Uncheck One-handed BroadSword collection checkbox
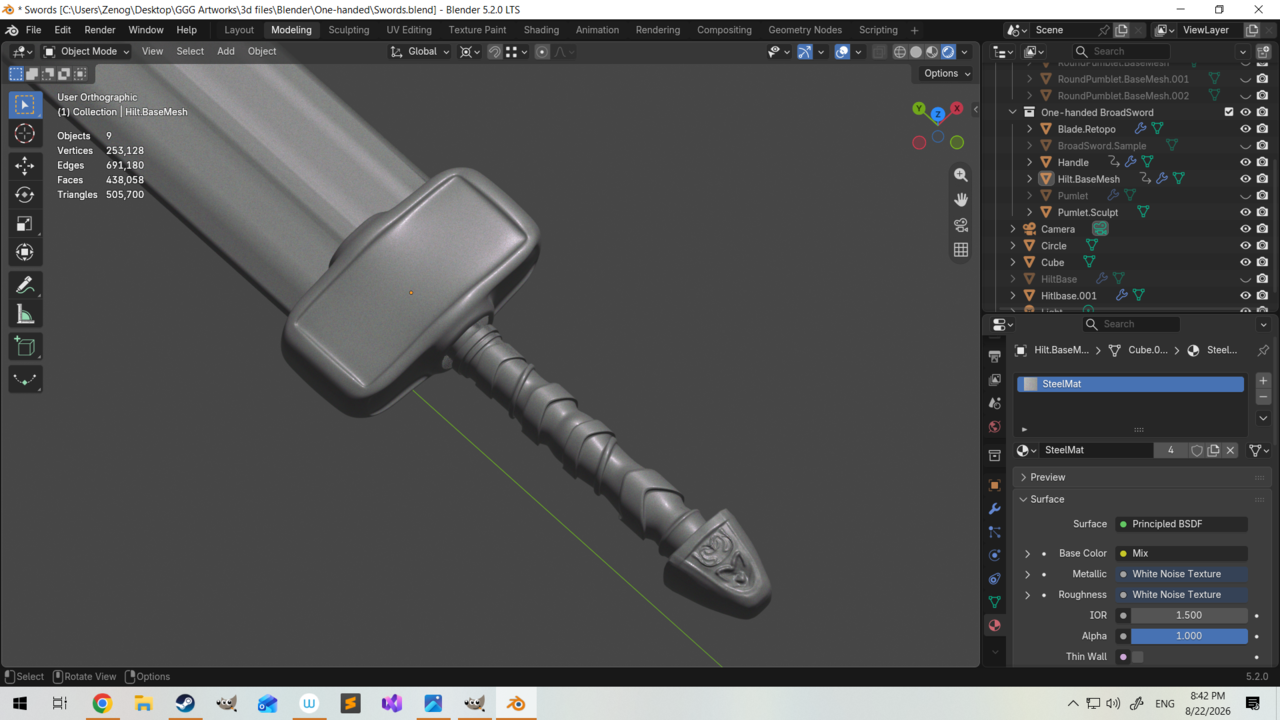This screenshot has height=720, width=1280. (x=1229, y=112)
